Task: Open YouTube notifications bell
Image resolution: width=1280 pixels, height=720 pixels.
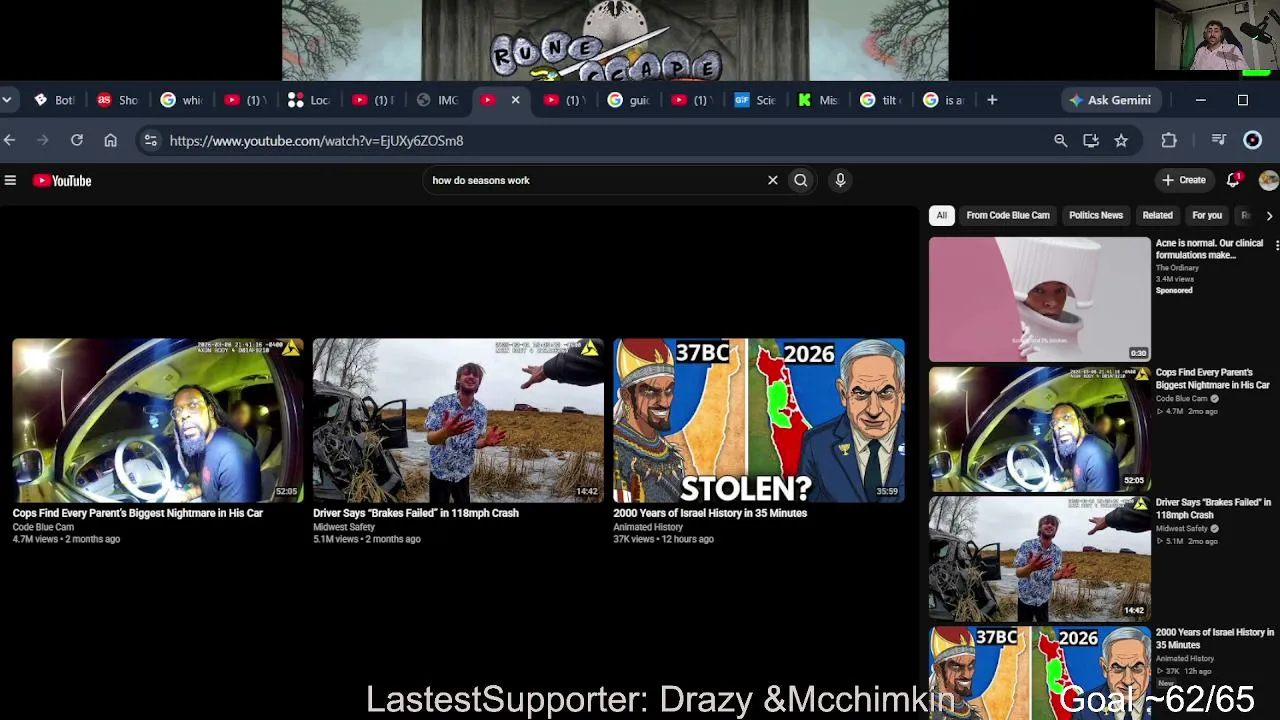Action: [x=1234, y=180]
